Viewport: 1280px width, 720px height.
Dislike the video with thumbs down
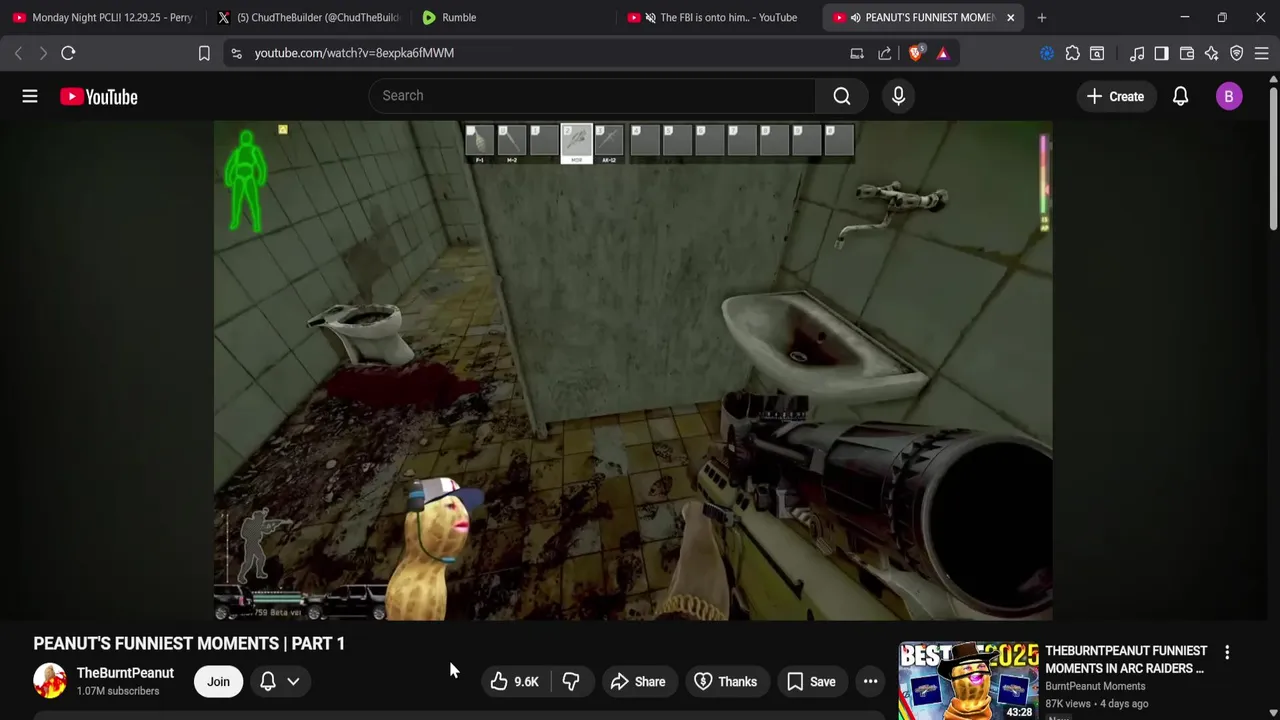571,682
